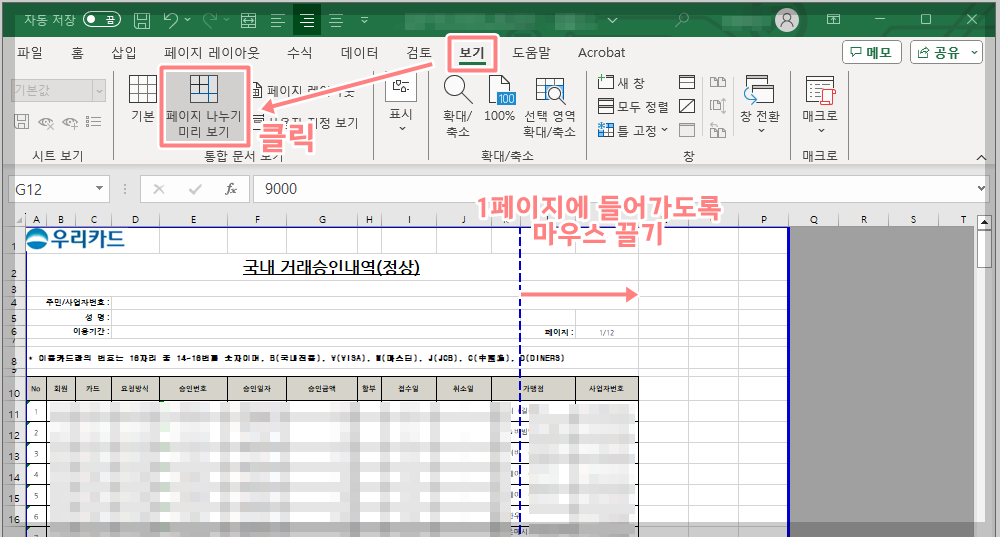Click the highlighted center align icon
Screen dimensions: 1000x537
[x=307, y=20]
